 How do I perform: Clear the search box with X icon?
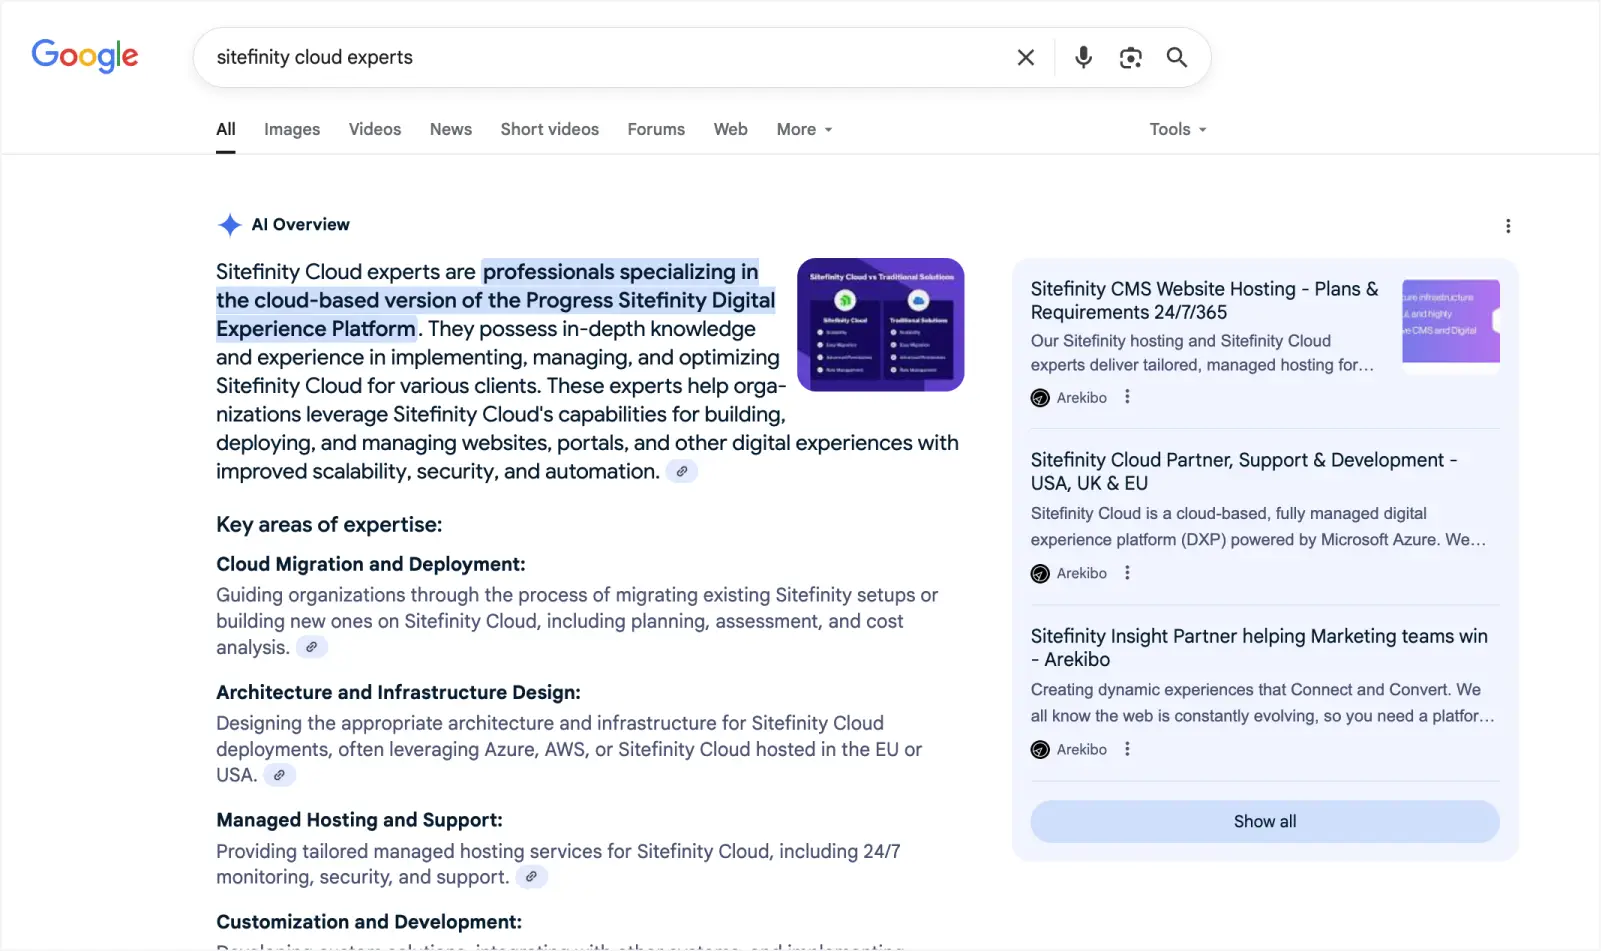click(1026, 58)
